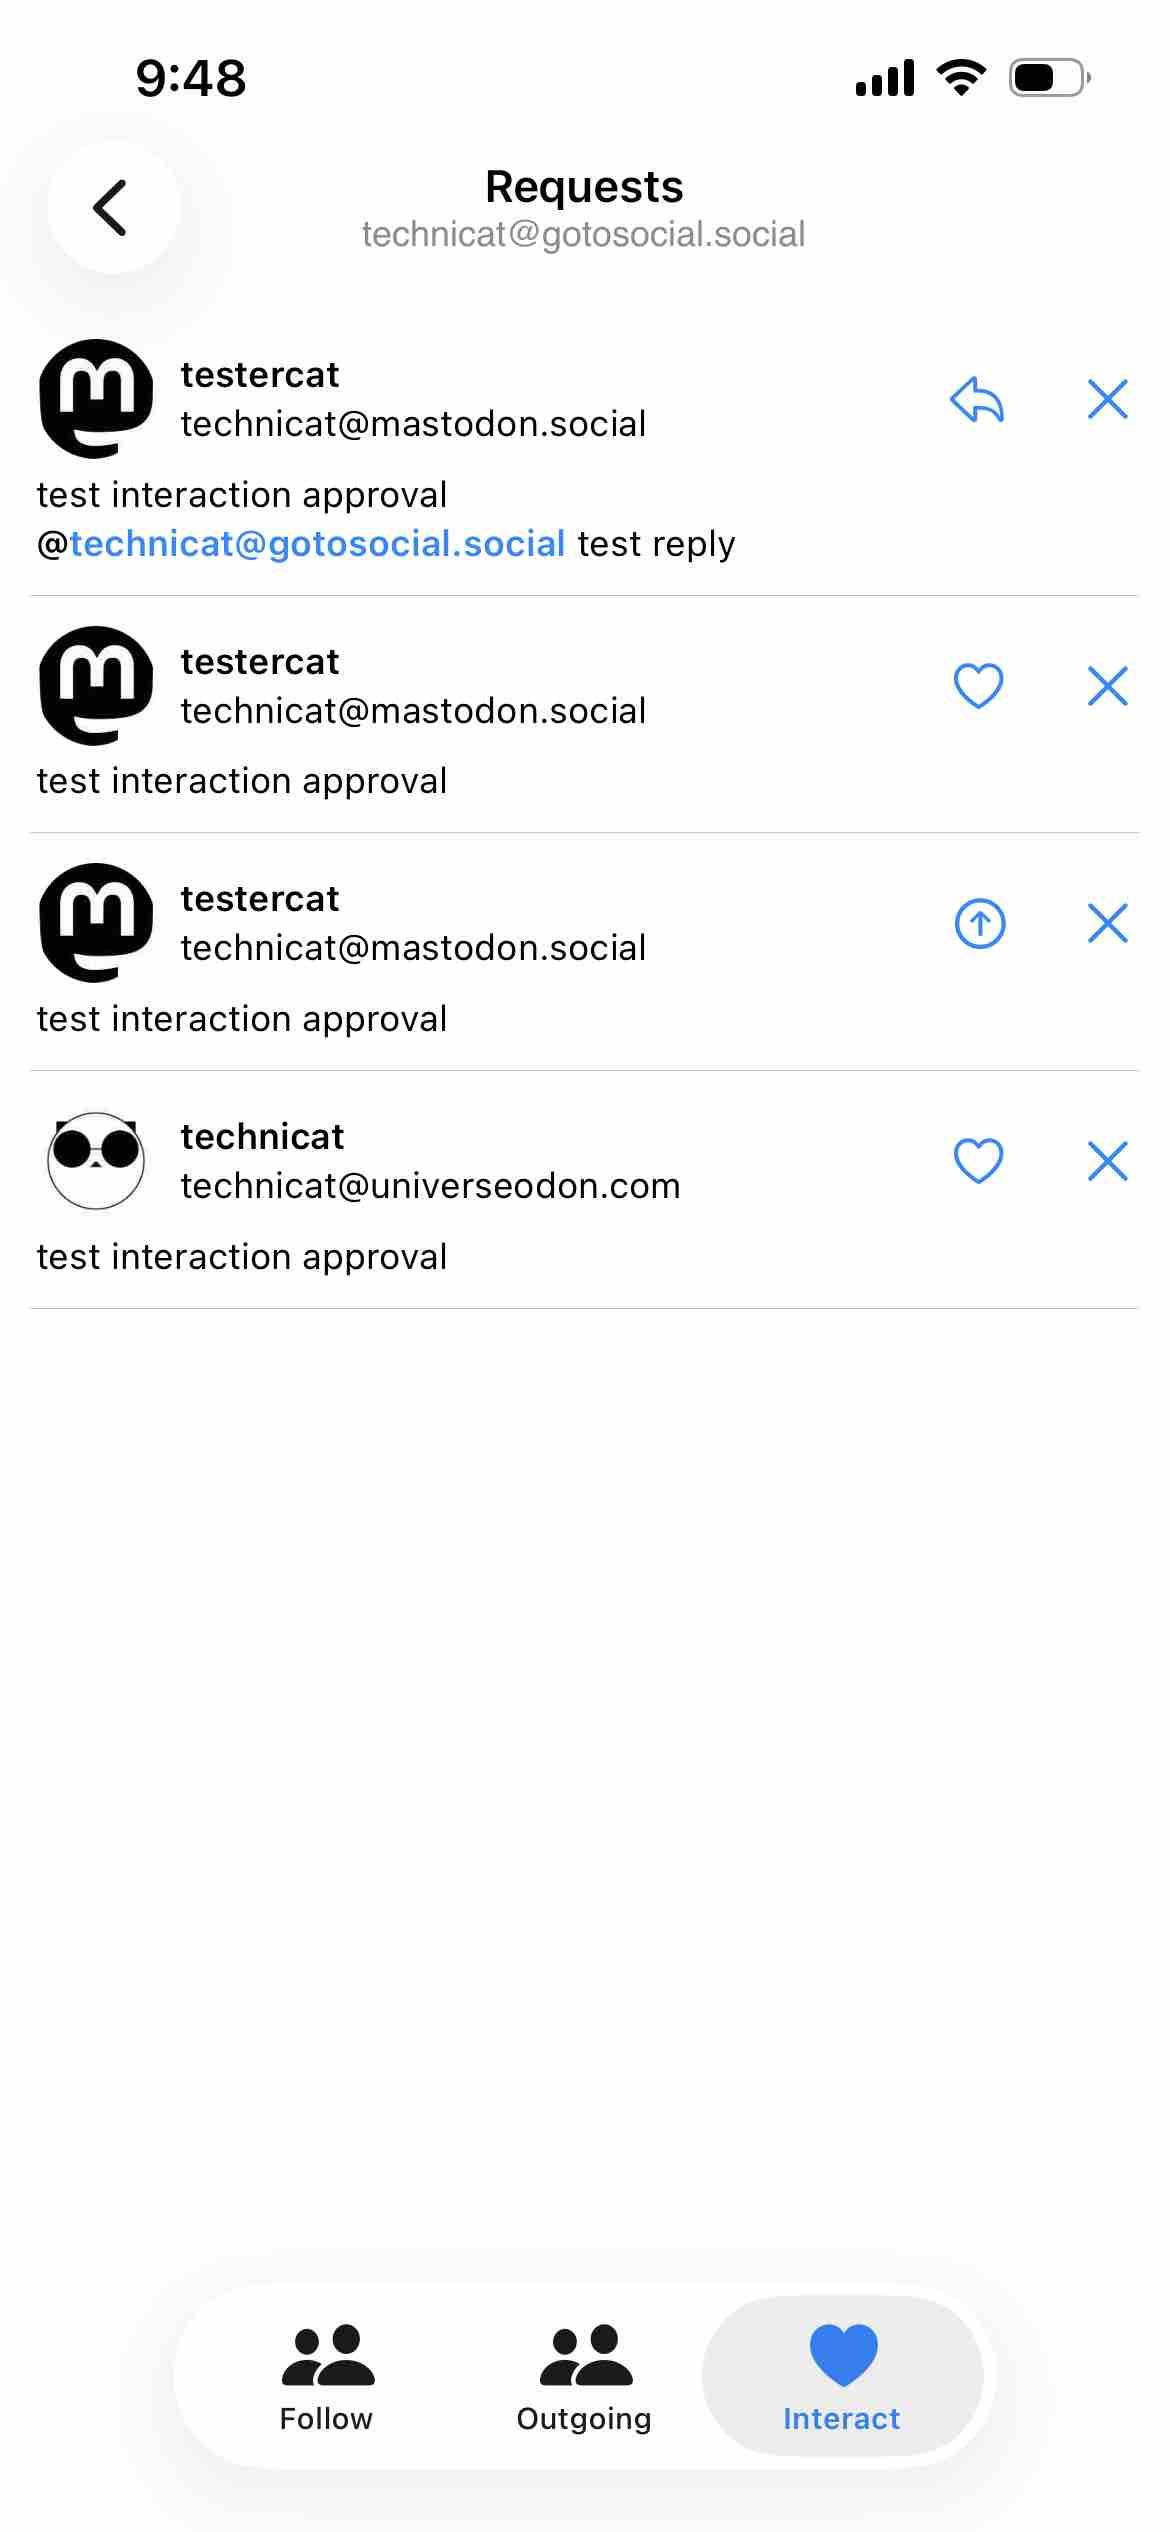Tap the Mastodon avatar on the reply request
The height and width of the screenshot is (2532, 1170).
[x=96, y=399]
